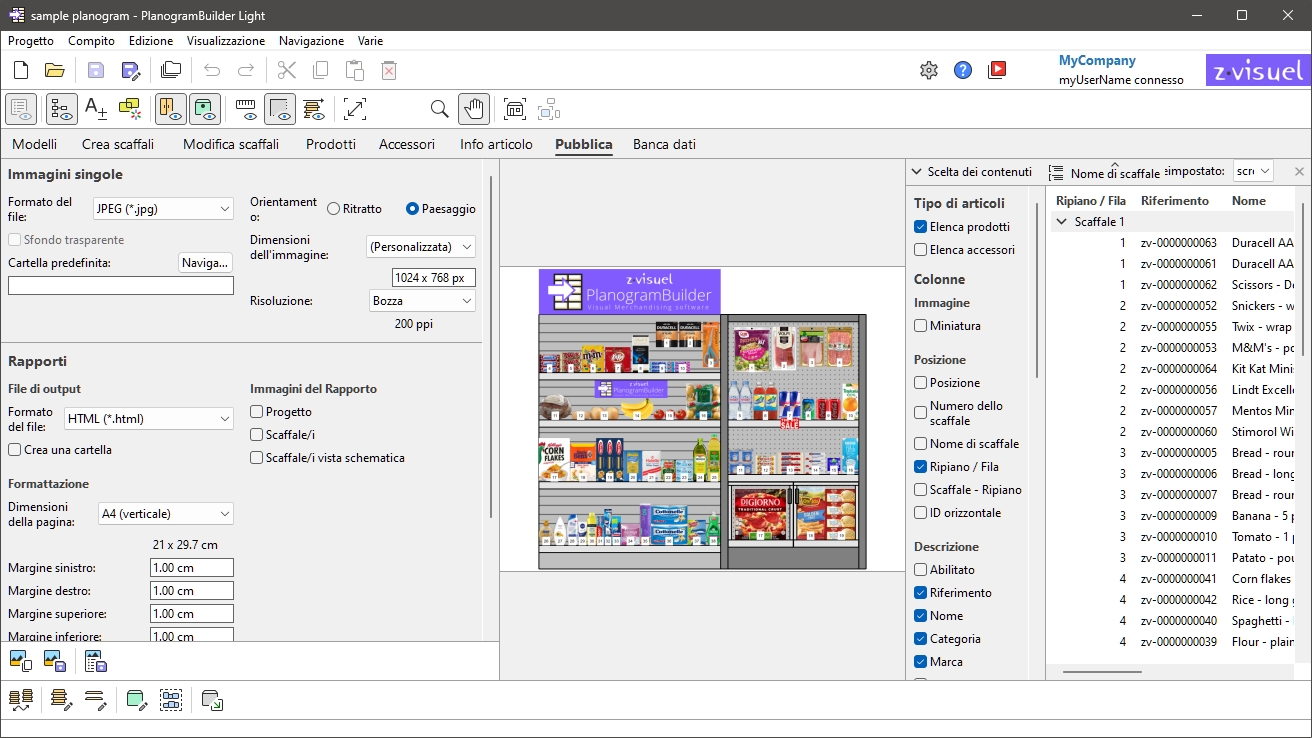
Task: Check Elenca accessori checkbox
Action: tap(921, 250)
